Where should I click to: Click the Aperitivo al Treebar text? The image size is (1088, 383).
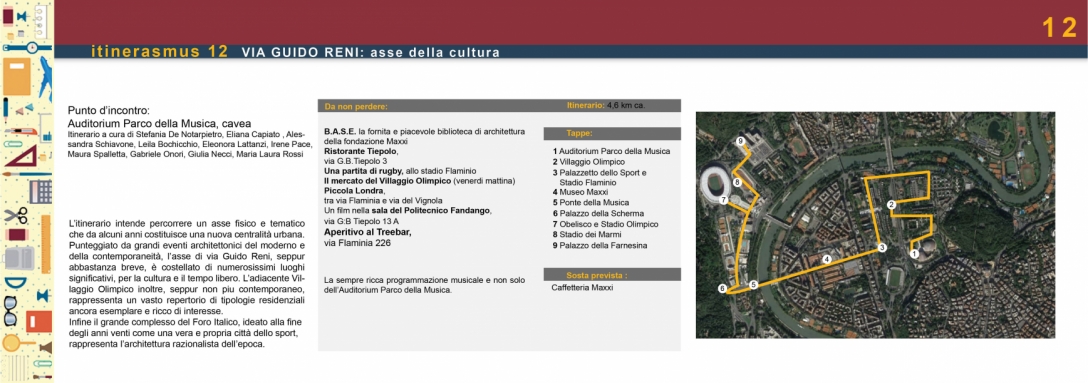368,232
